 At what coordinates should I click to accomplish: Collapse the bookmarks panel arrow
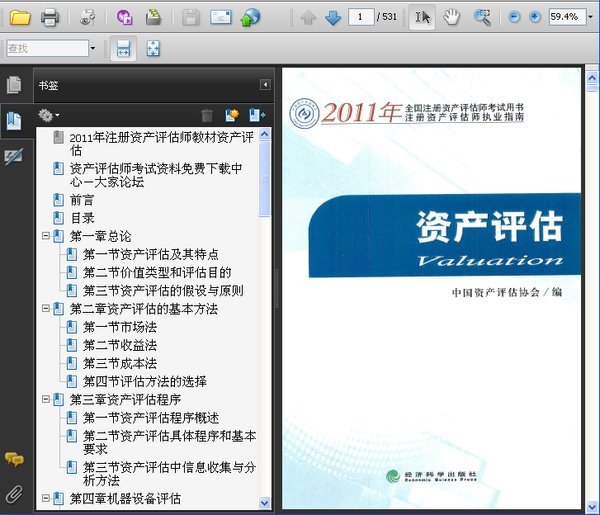coord(265,85)
